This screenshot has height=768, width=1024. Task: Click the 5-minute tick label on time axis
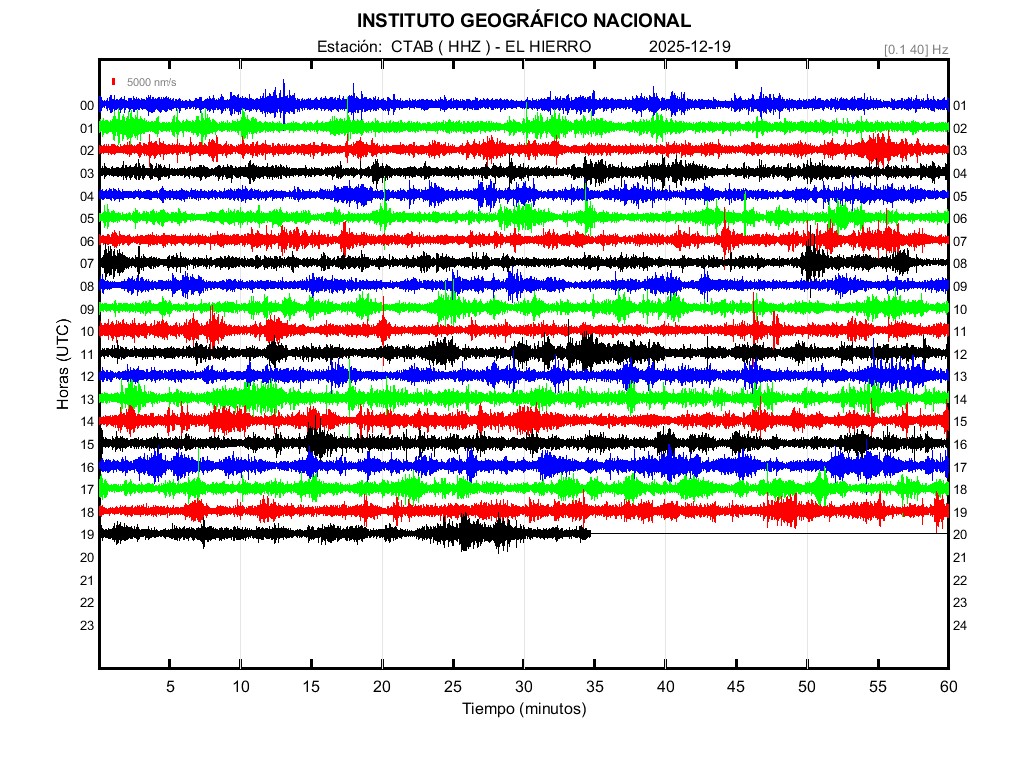(x=170, y=687)
